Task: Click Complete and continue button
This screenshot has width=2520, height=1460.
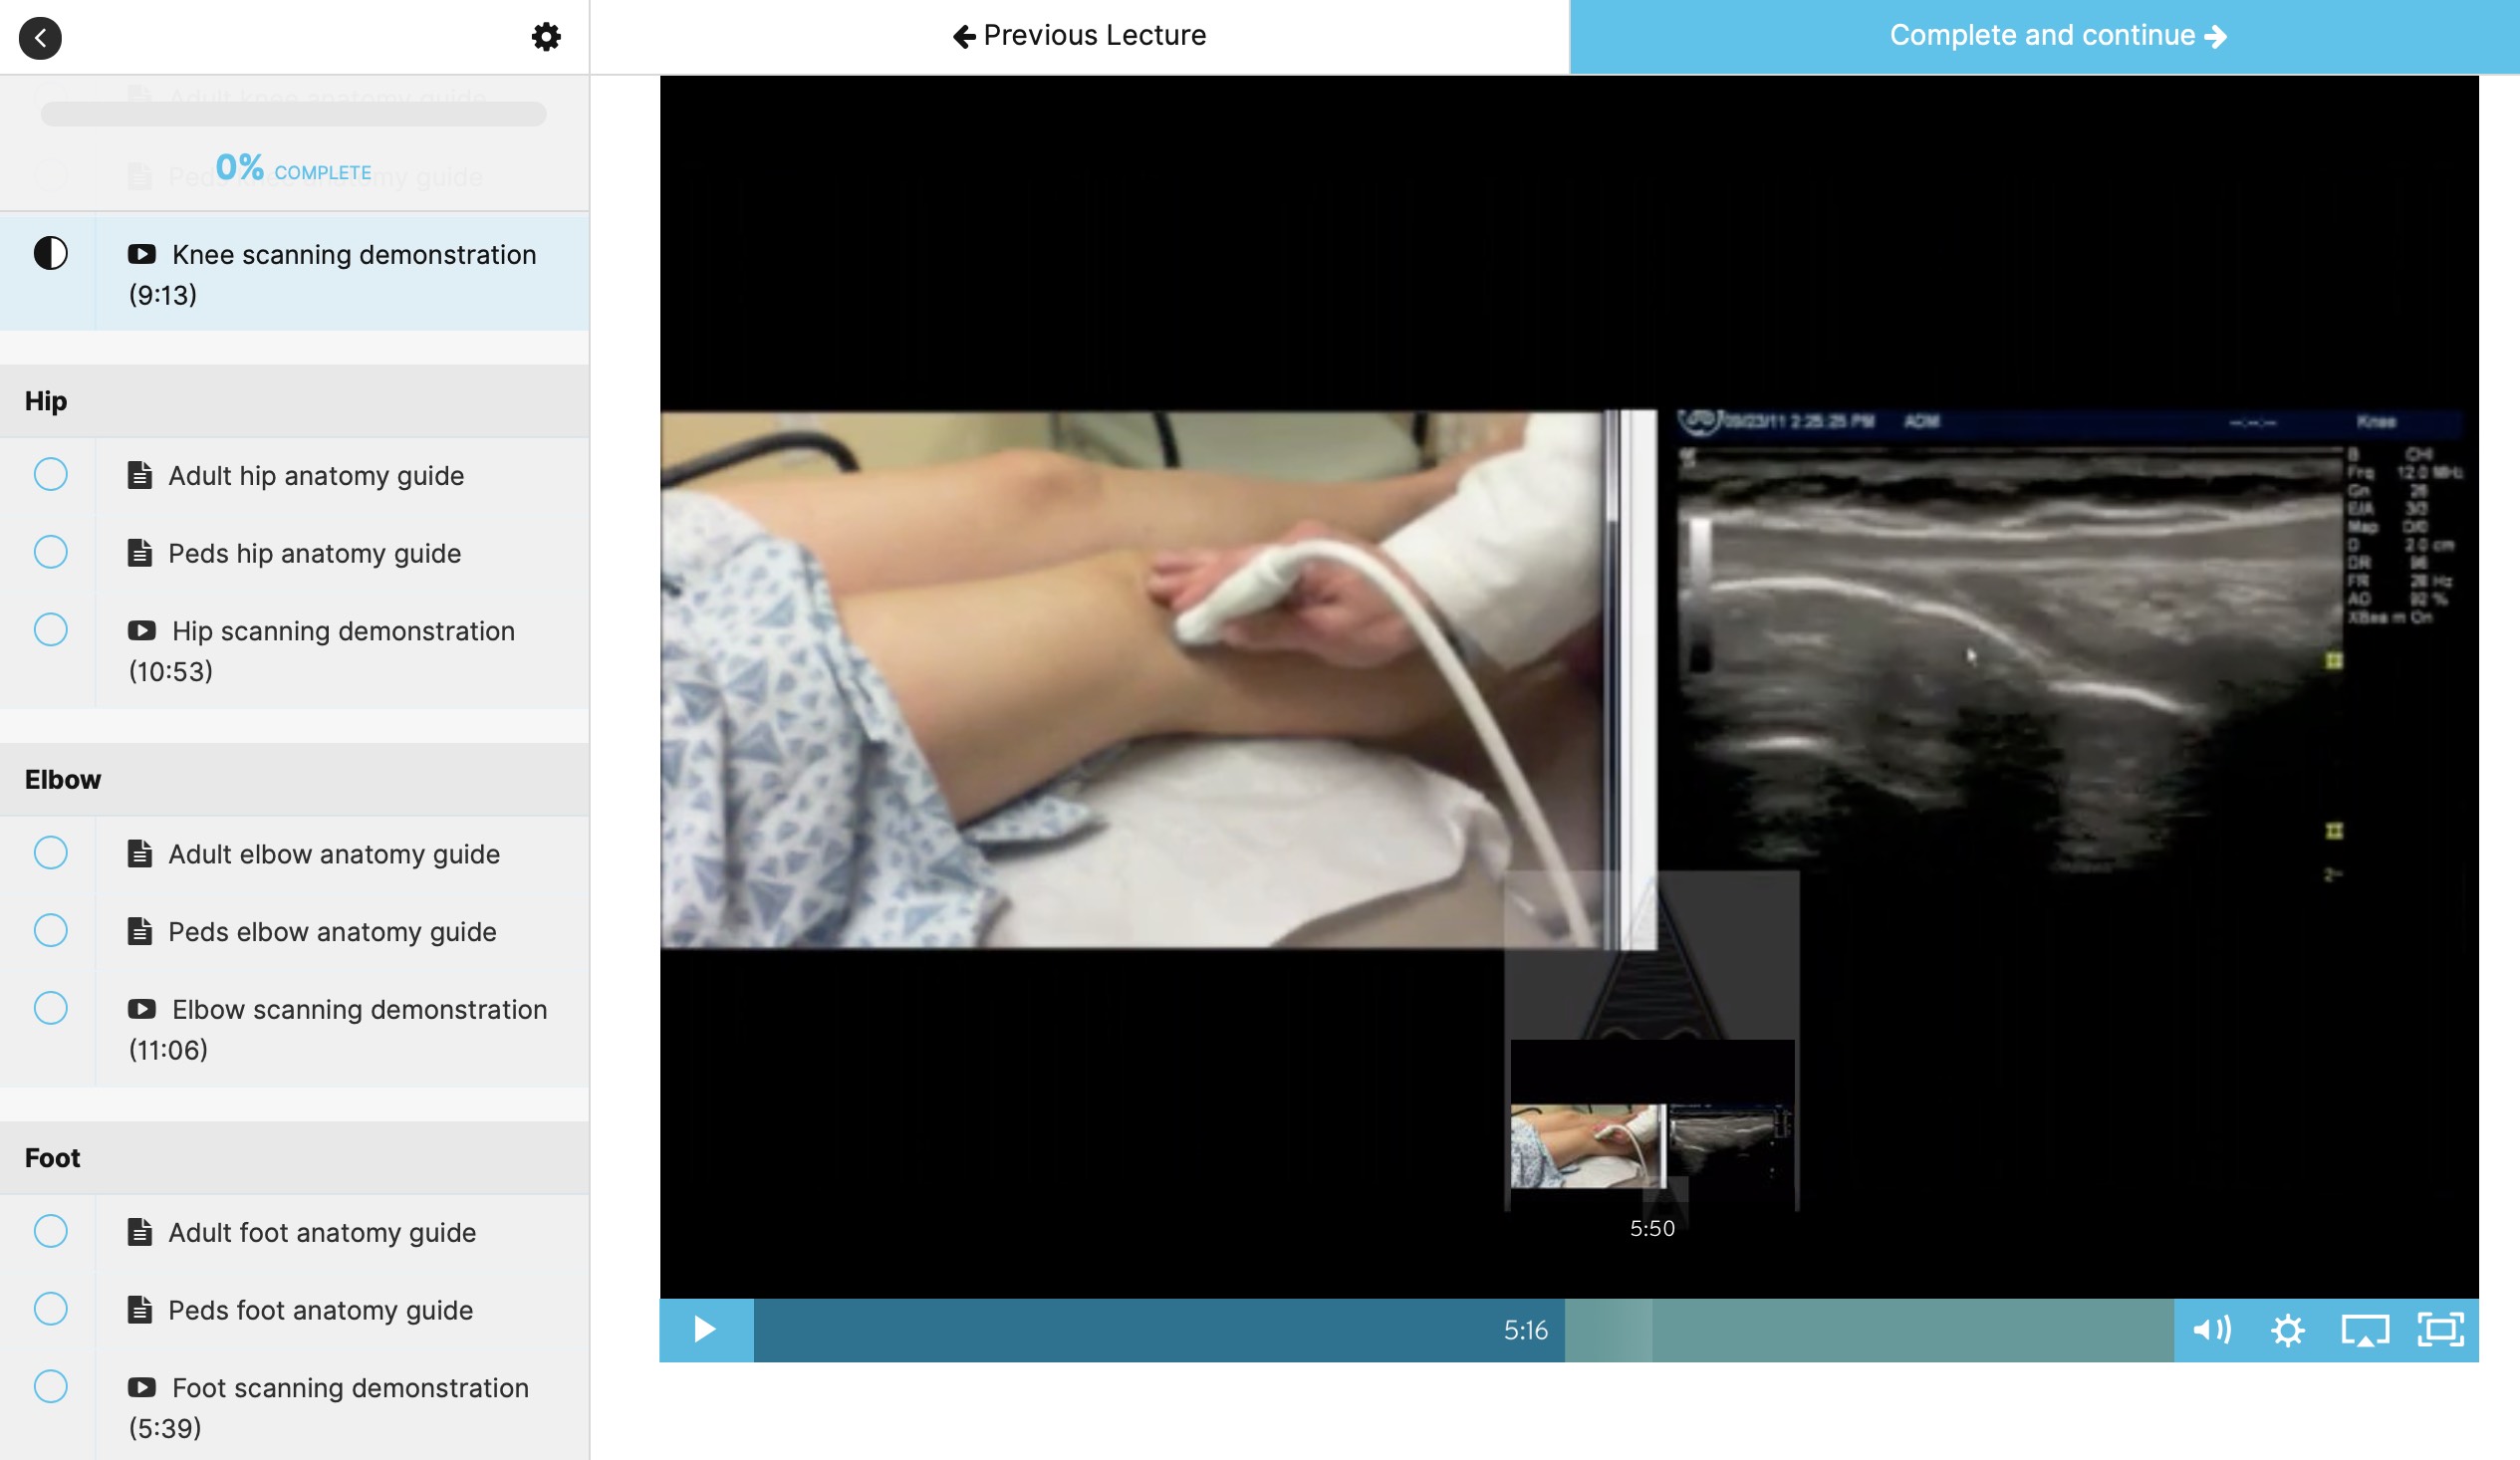Action: (x=2043, y=36)
